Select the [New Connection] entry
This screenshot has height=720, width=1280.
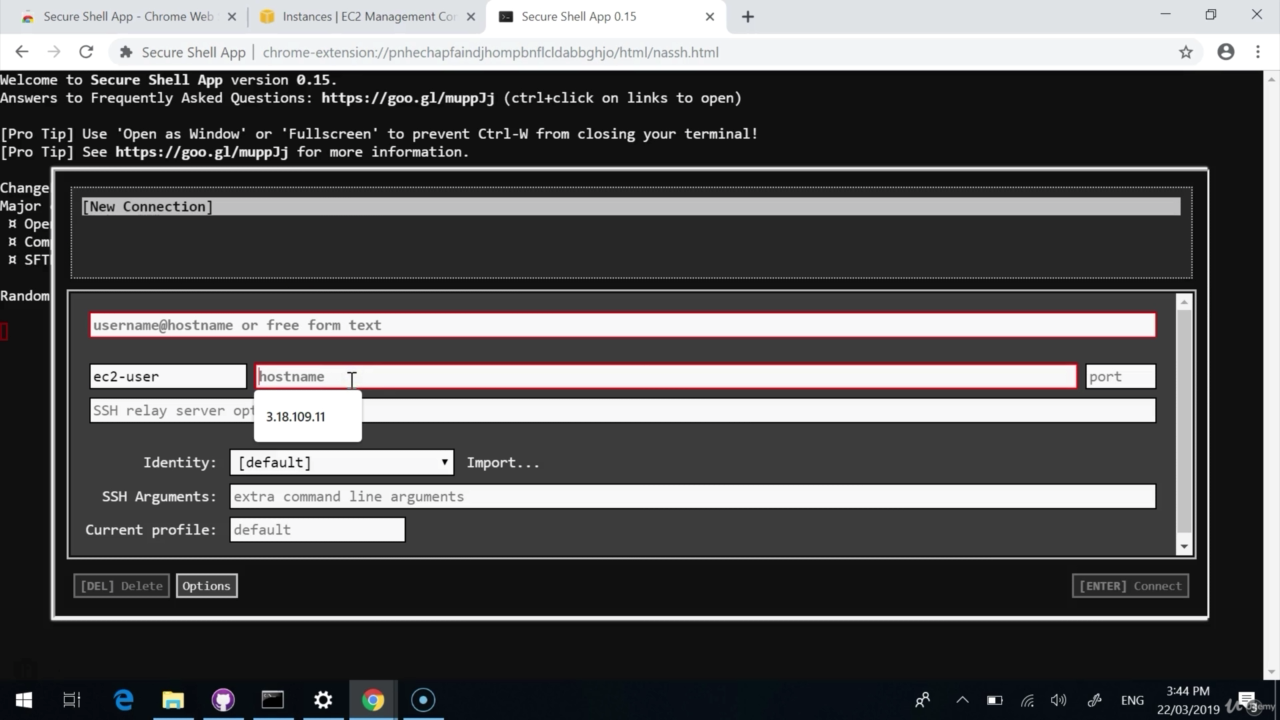click(x=631, y=206)
